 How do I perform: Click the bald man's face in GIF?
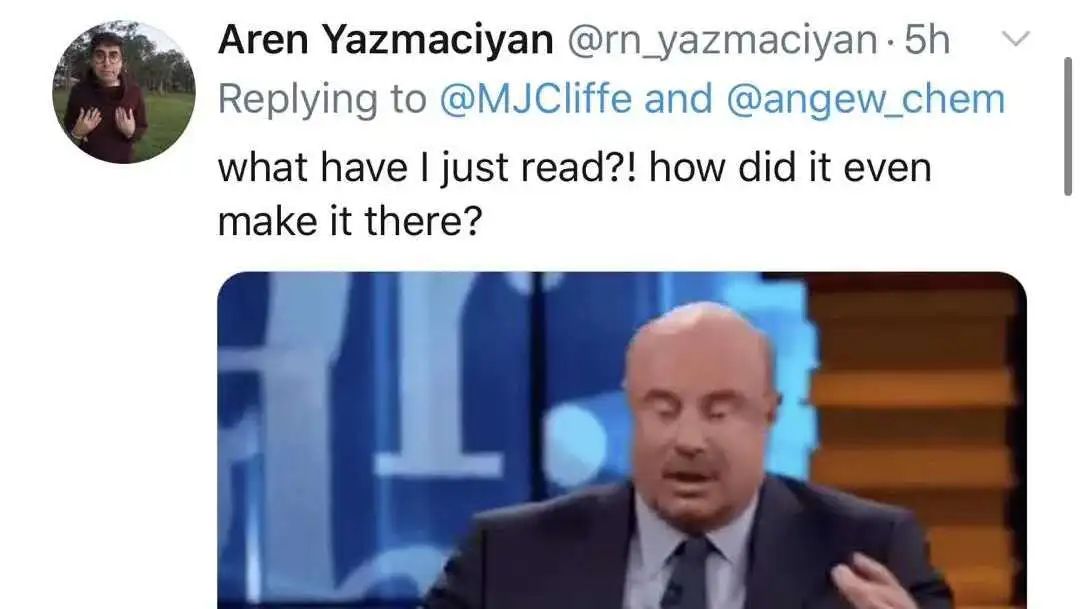tap(701, 413)
